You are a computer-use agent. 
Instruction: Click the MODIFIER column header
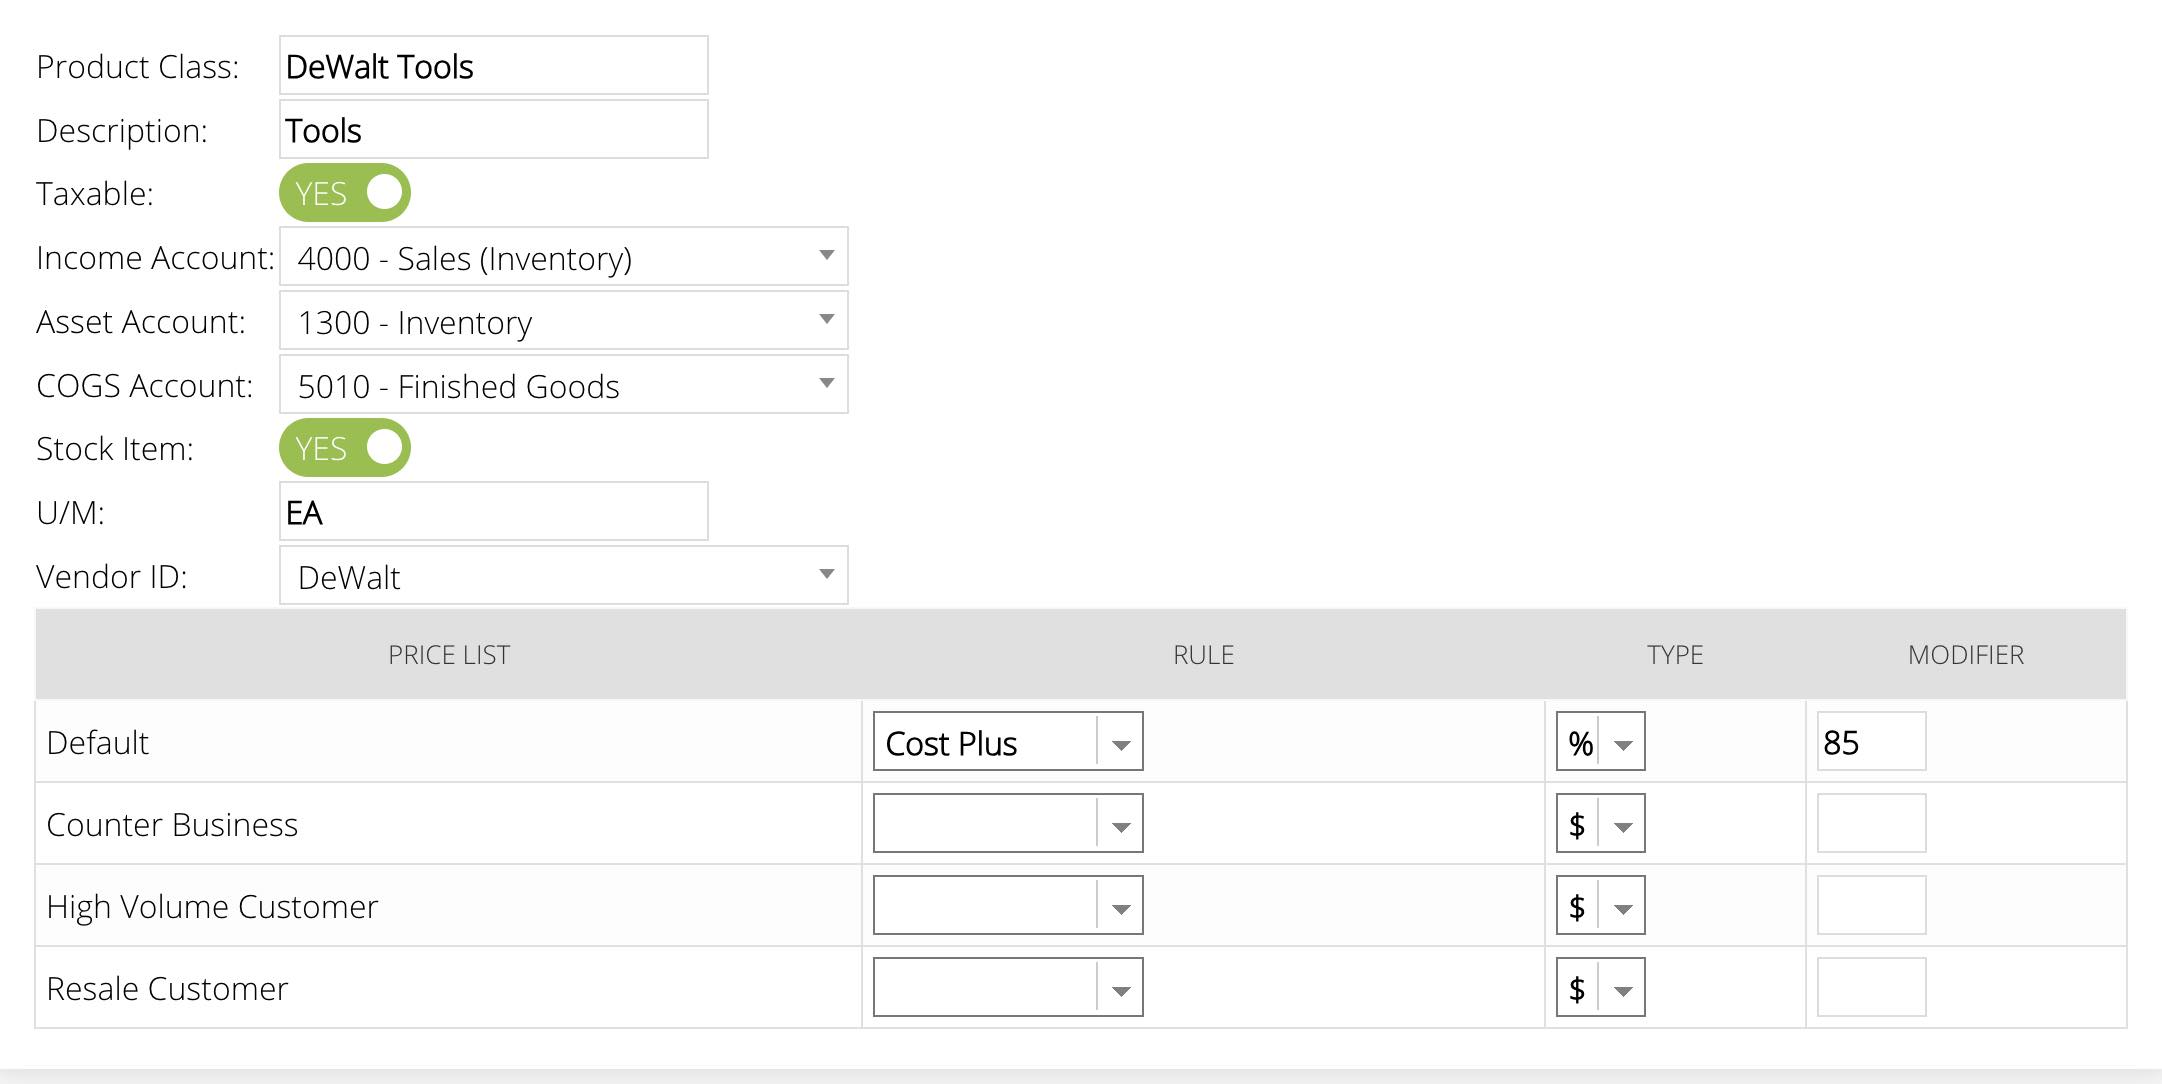click(x=1966, y=655)
